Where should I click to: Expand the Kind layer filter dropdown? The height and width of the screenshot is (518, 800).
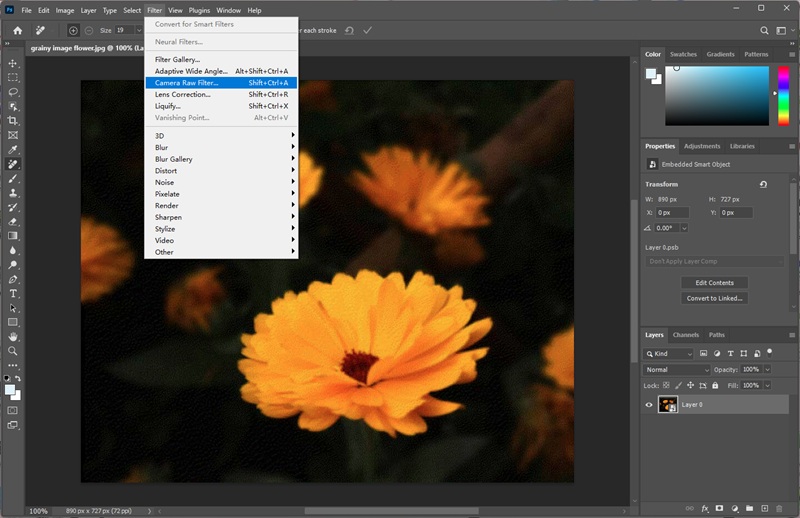670,354
